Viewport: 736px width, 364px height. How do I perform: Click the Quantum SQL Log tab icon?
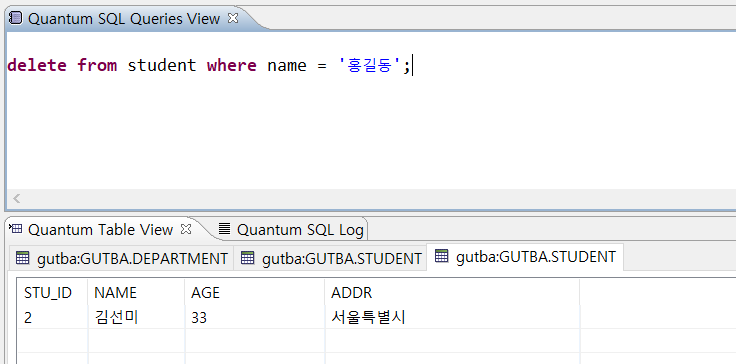(x=225, y=229)
